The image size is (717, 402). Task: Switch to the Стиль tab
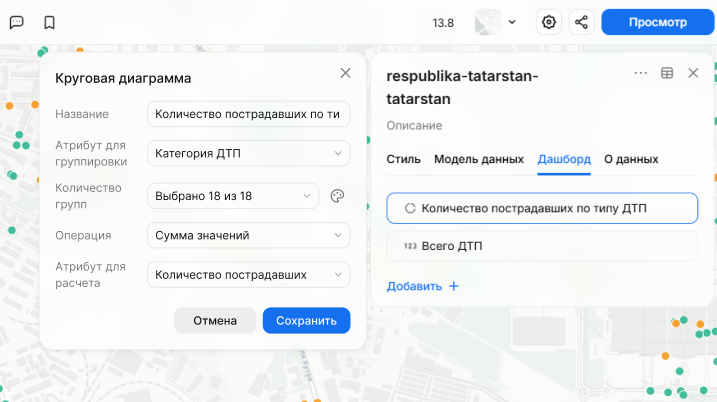click(x=403, y=159)
